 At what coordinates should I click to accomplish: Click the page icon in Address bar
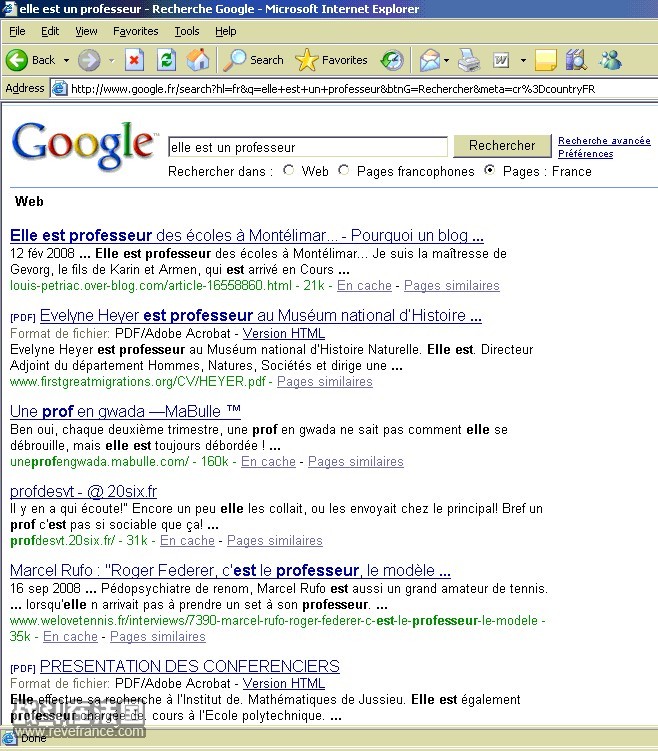coord(59,89)
